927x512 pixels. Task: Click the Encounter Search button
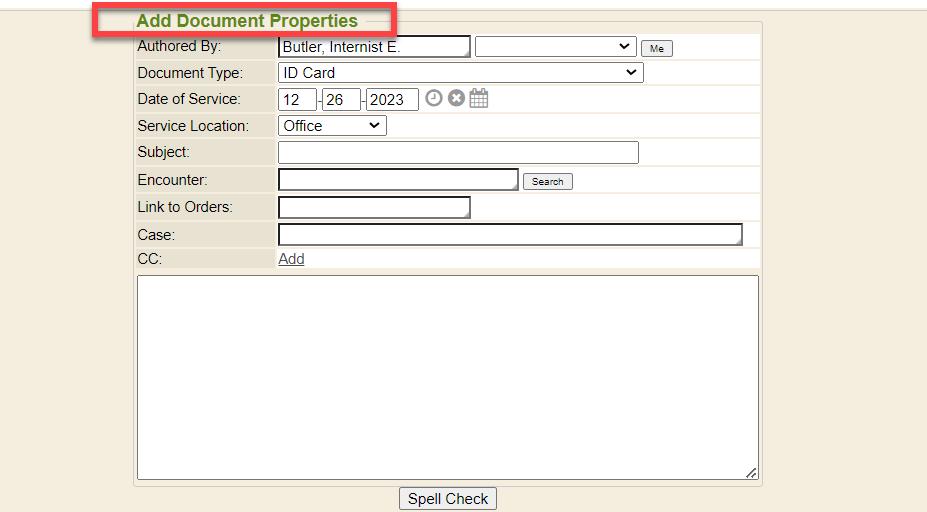547,181
